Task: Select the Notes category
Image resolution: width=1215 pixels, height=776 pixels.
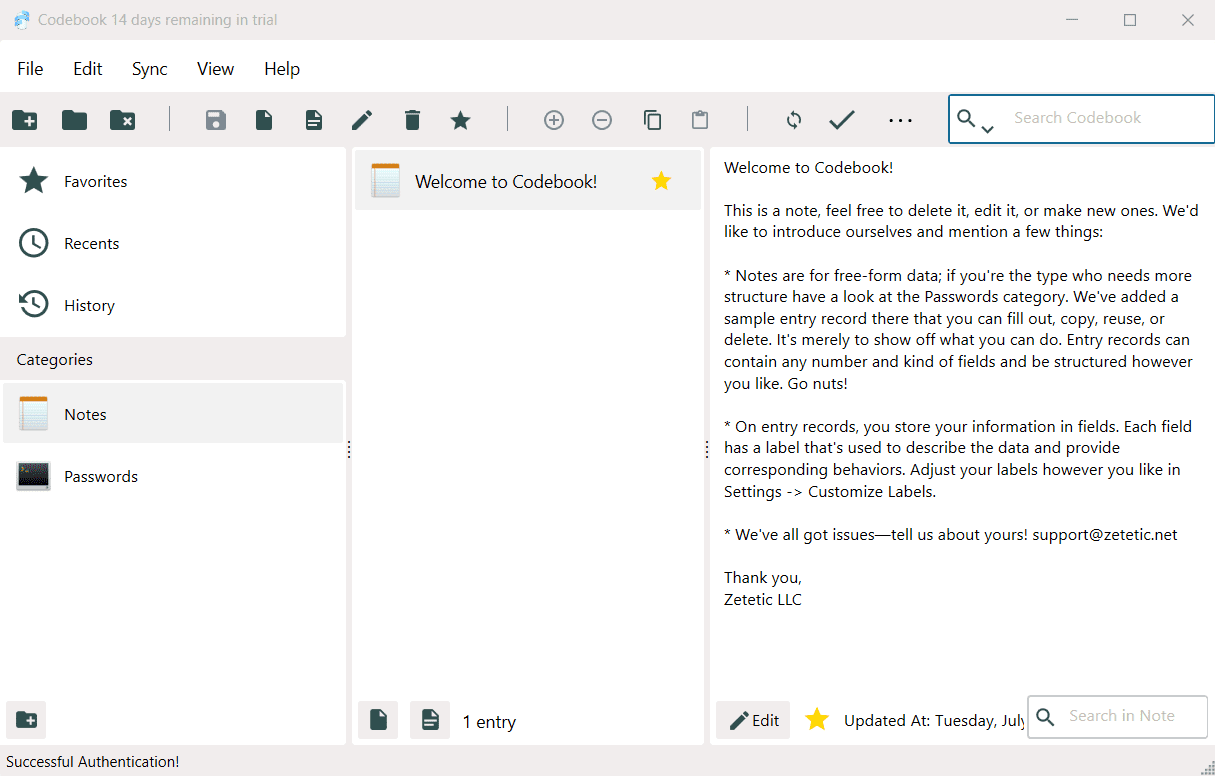Action: (x=173, y=414)
